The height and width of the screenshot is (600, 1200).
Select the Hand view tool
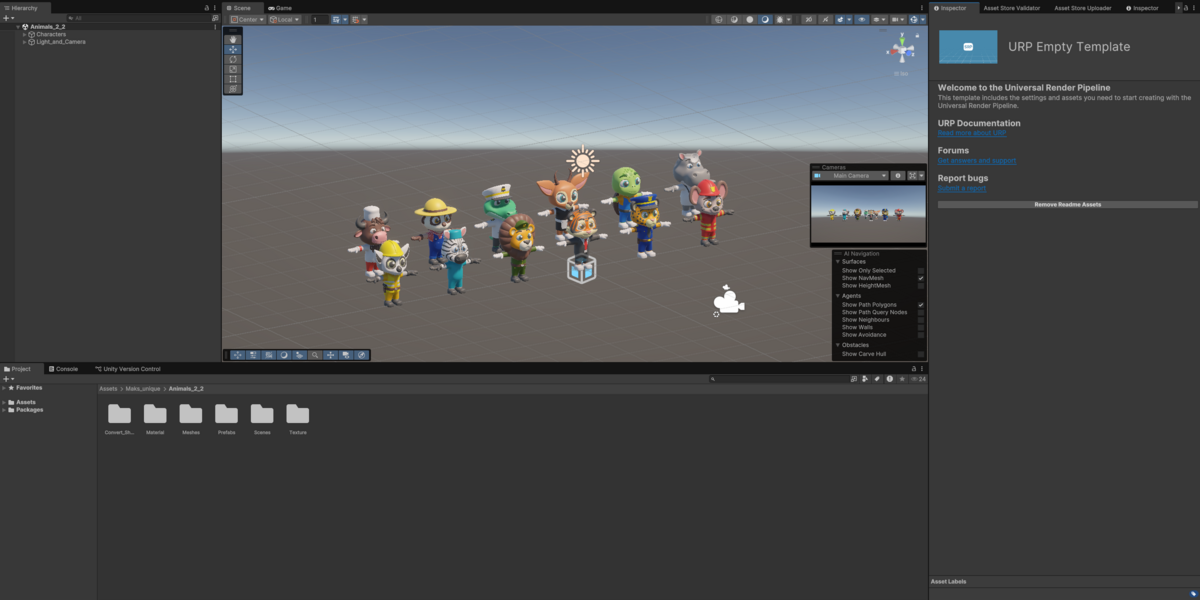[233, 39]
